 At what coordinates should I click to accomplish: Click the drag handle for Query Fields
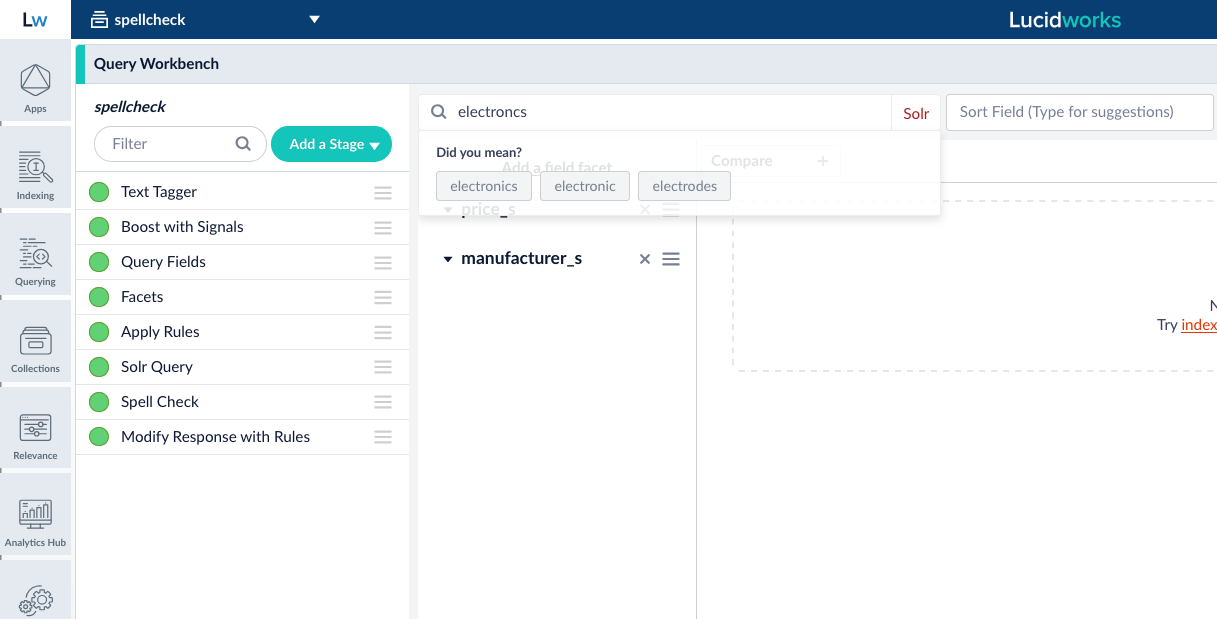point(383,262)
